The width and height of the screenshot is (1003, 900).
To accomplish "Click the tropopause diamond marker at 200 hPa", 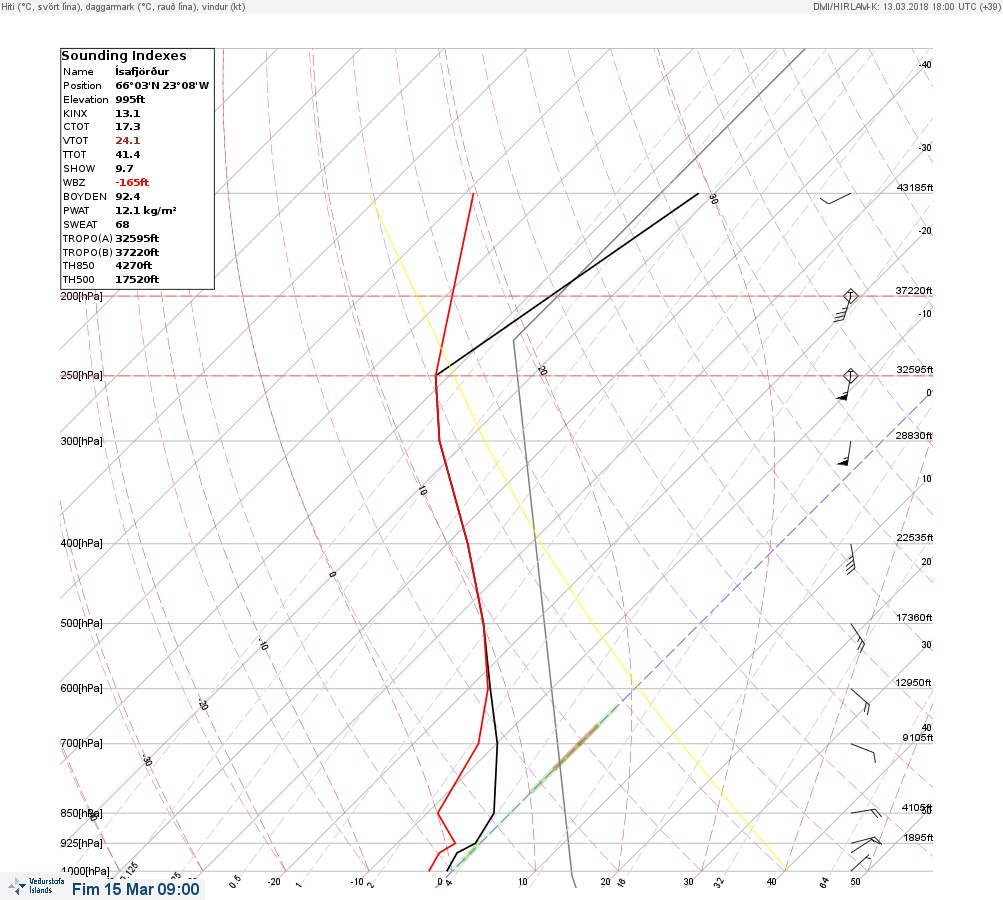I will click(850, 296).
